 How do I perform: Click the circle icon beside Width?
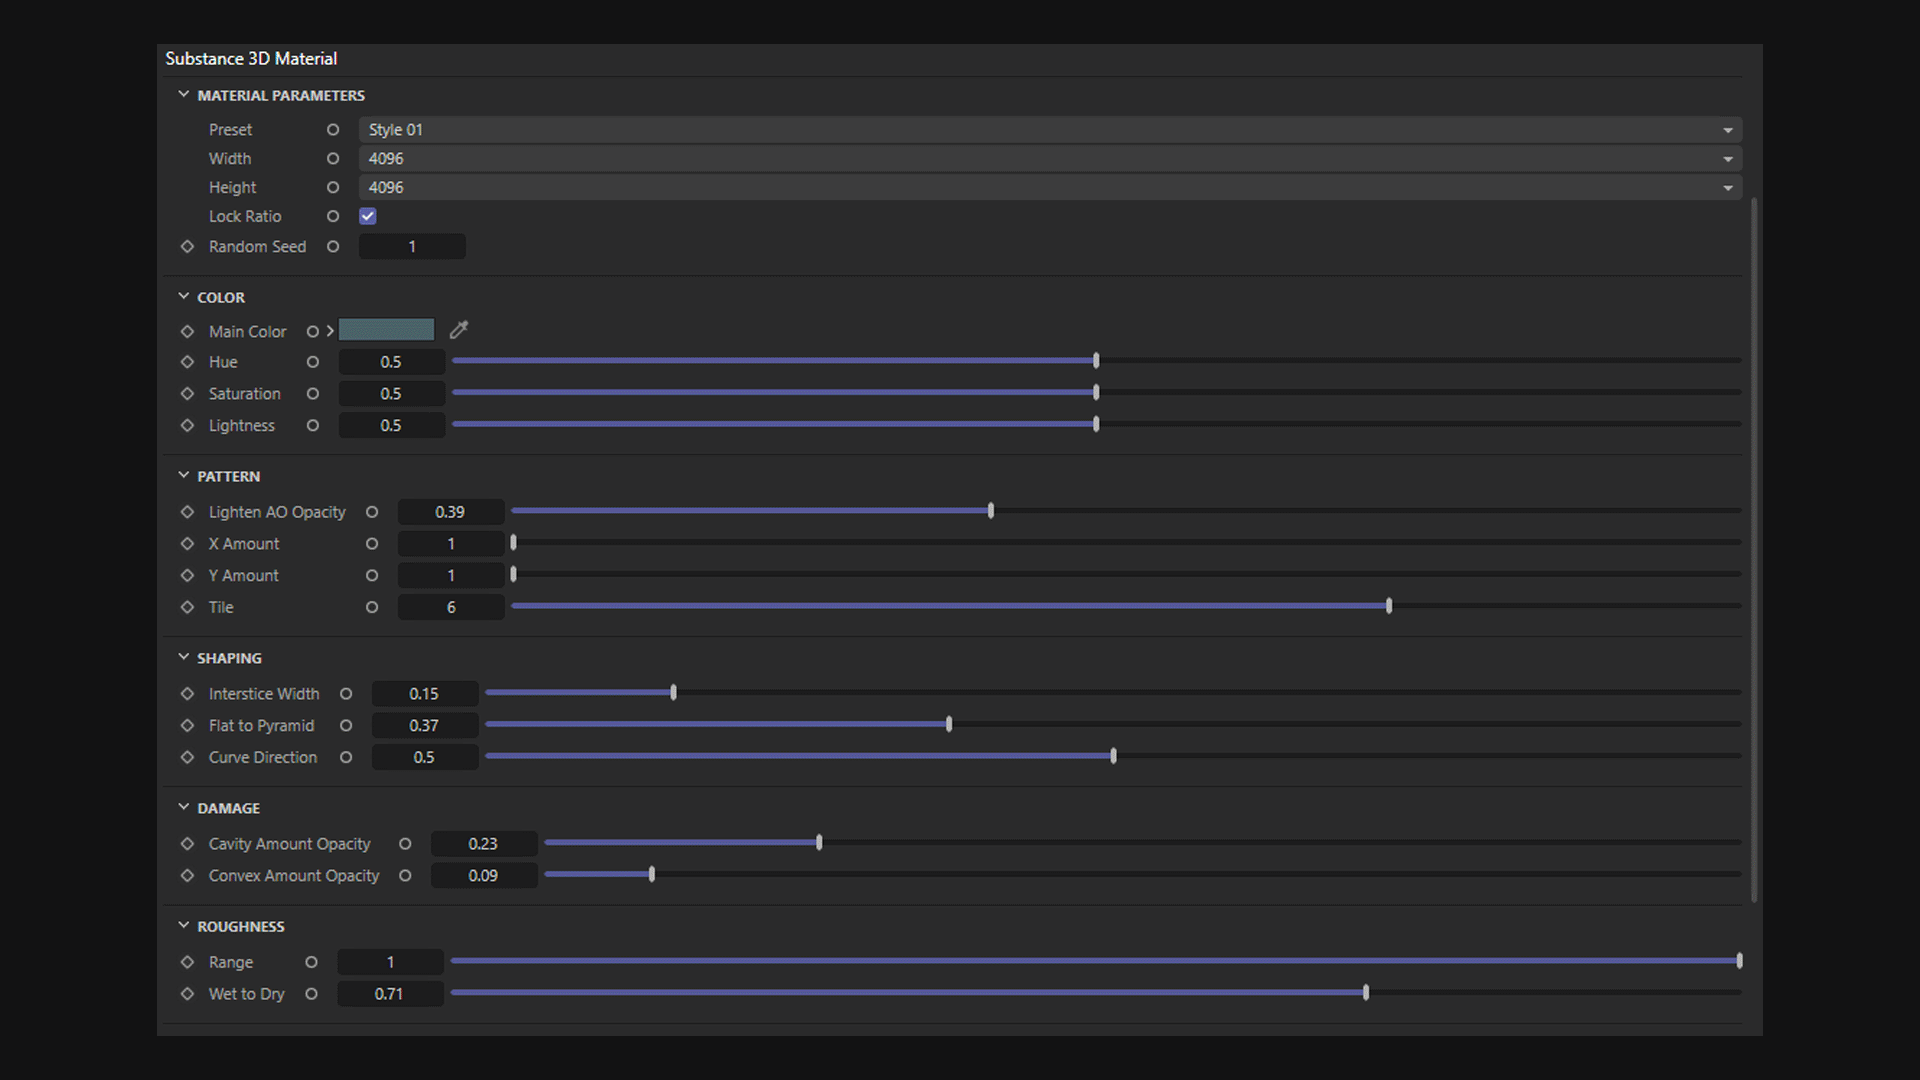coord(333,159)
